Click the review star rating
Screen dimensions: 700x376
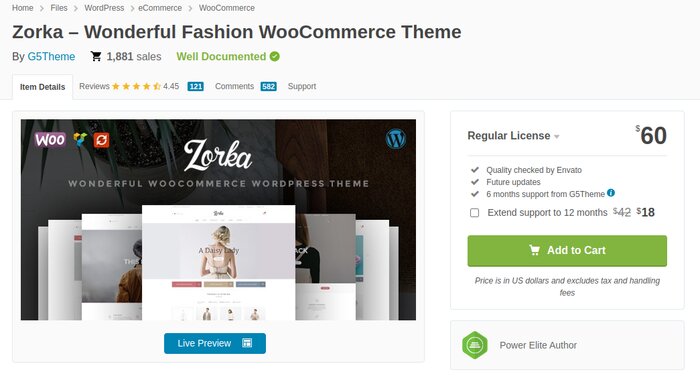coord(136,86)
